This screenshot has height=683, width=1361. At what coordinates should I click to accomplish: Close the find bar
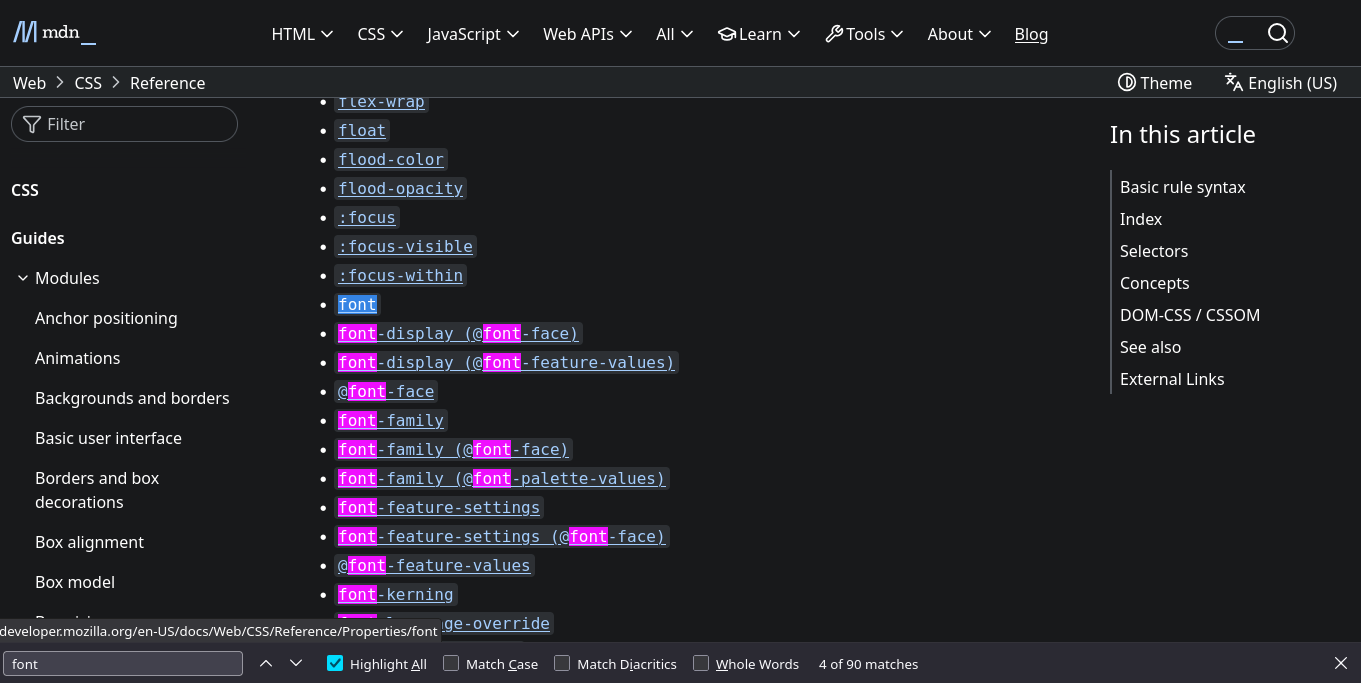pyautogui.click(x=1341, y=664)
